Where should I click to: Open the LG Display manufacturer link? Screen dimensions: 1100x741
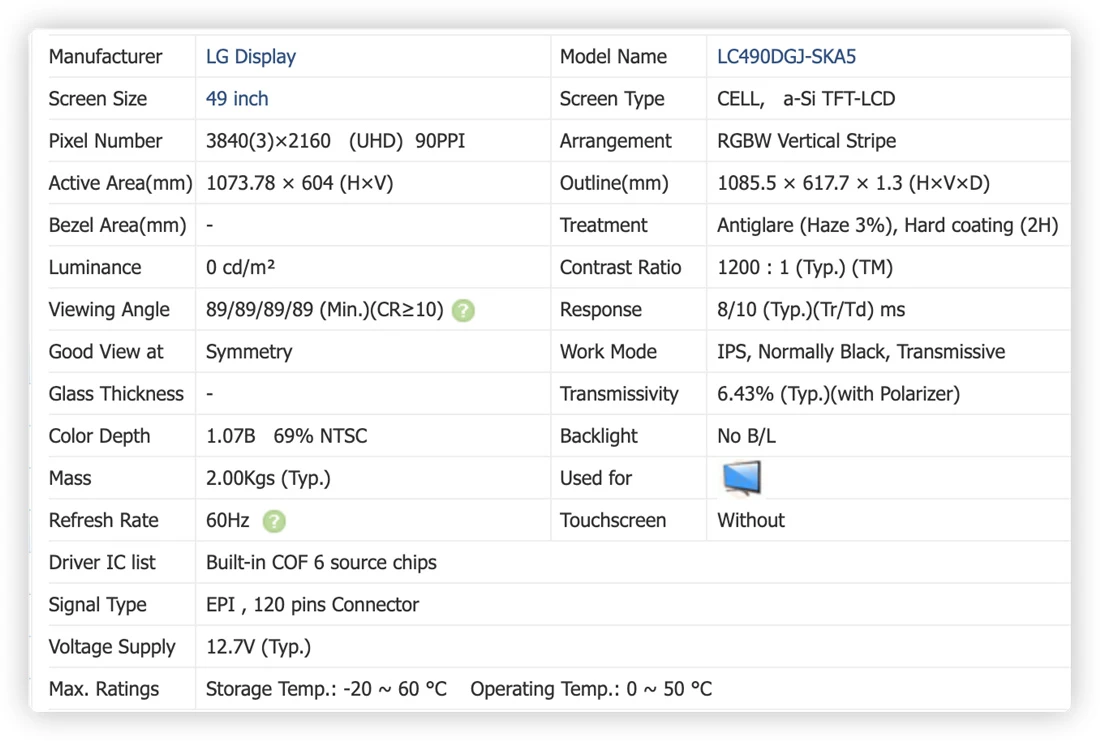tap(250, 57)
